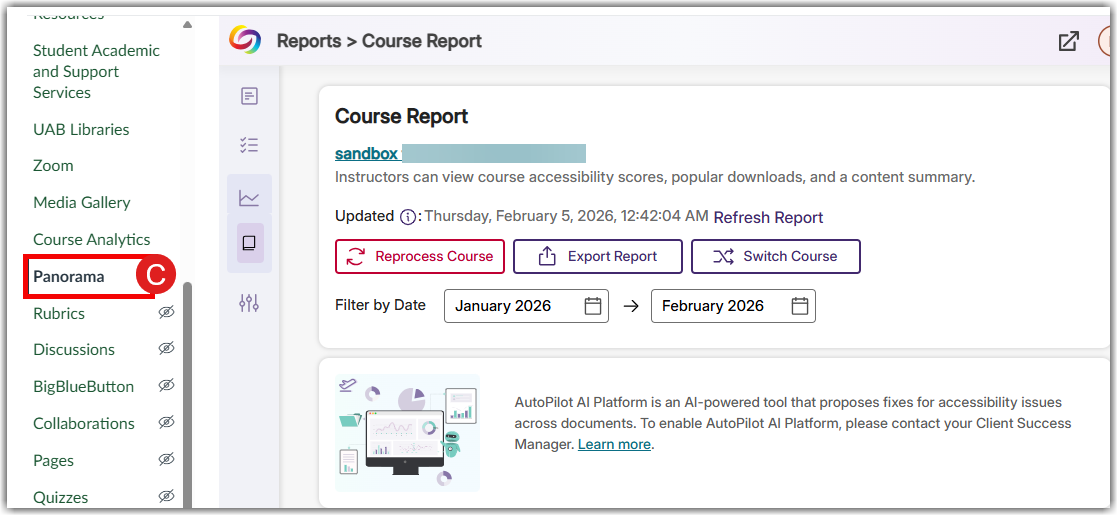The image size is (1118, 516).
Task: Open Panorama in course navigation
Action: point(69,277)
